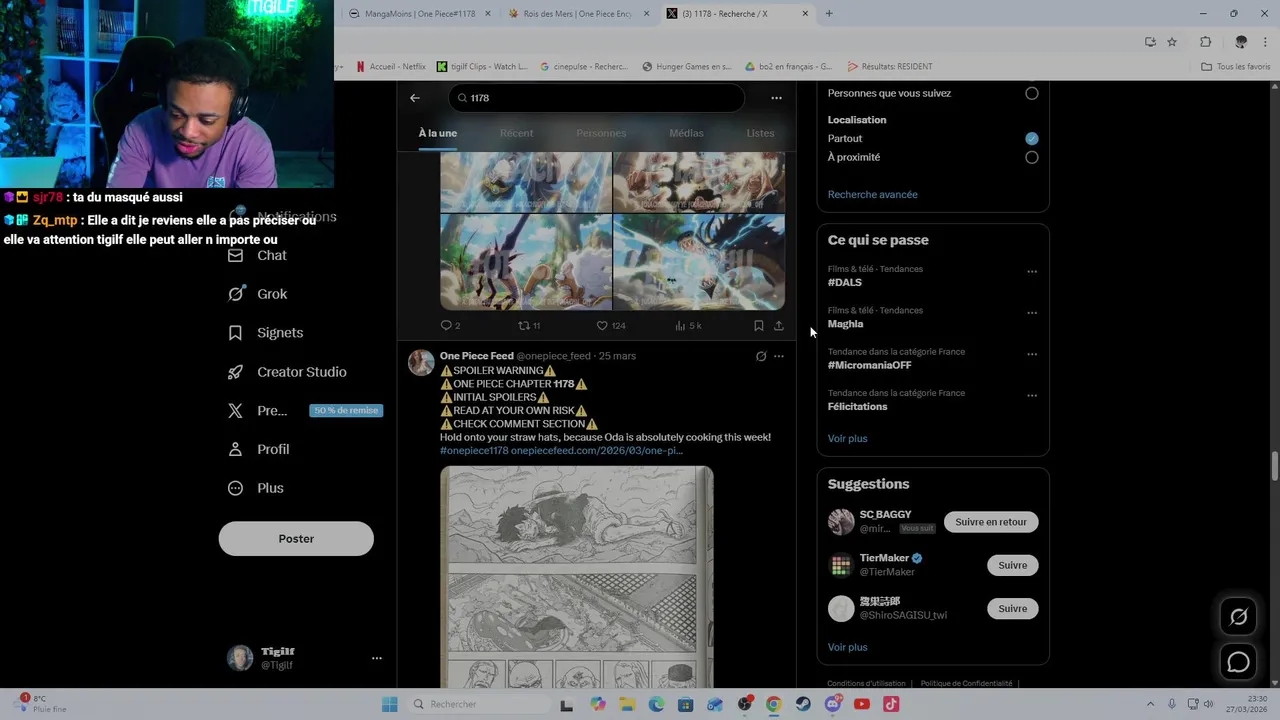Click the Poster button
Image resolution: width=1280 pixels, height=720 pixels.
tap(296, 539)
